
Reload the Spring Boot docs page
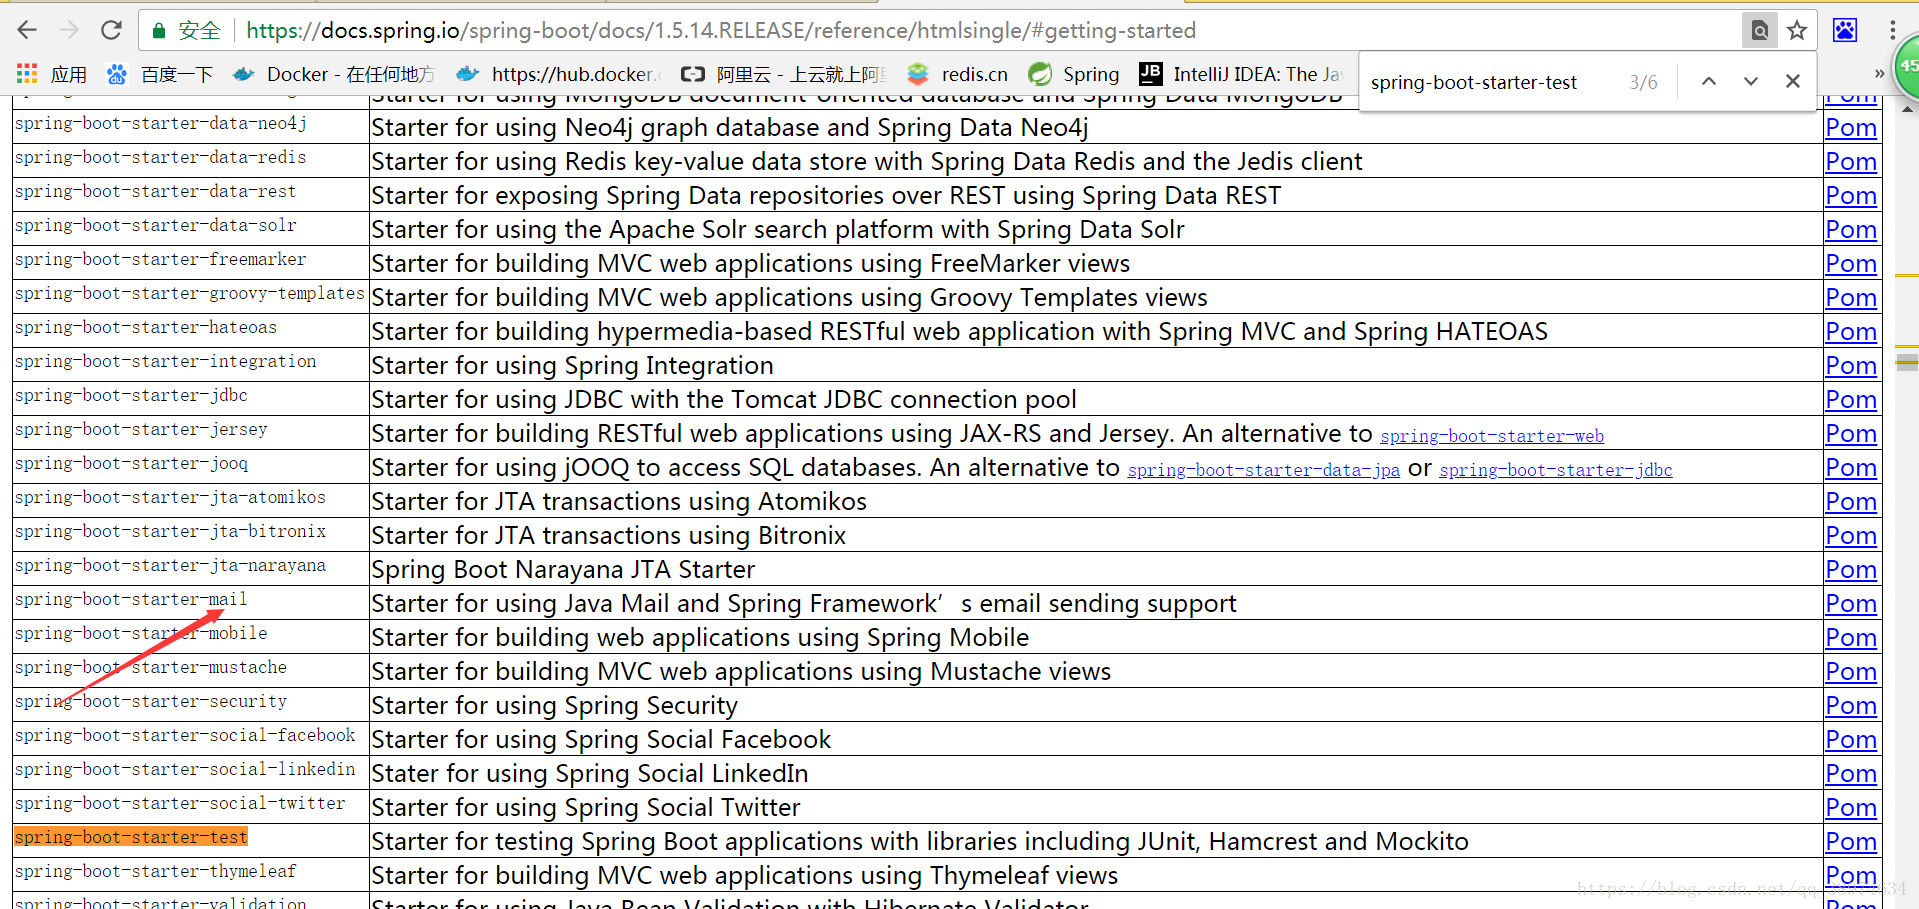pyautogui.click(x=111, y=30)
